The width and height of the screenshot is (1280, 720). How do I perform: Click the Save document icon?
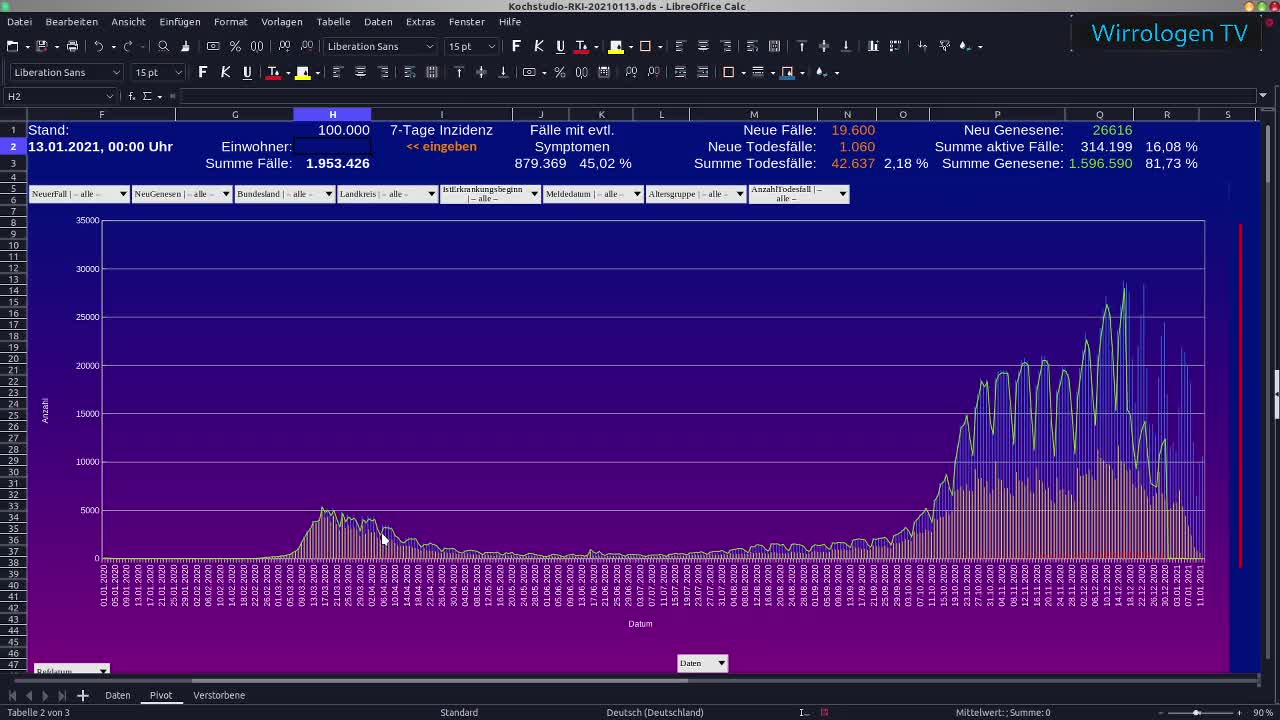pos(41,46)
